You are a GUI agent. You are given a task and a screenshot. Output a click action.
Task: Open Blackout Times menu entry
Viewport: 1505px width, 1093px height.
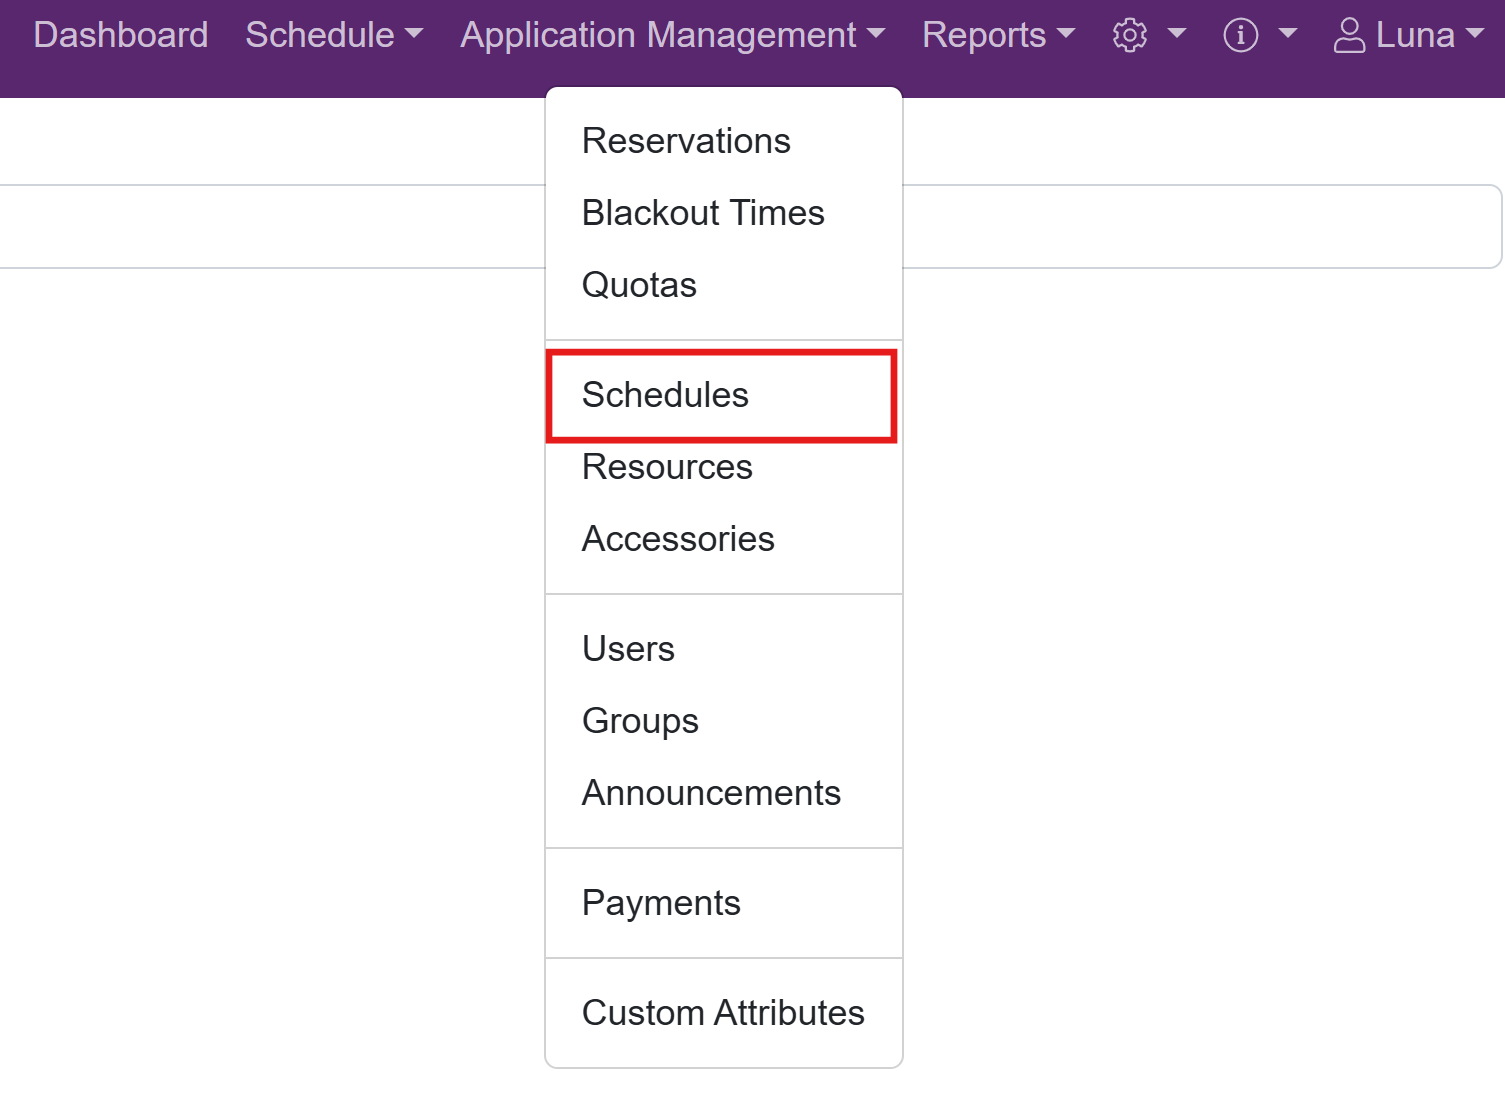coord(703,213)
